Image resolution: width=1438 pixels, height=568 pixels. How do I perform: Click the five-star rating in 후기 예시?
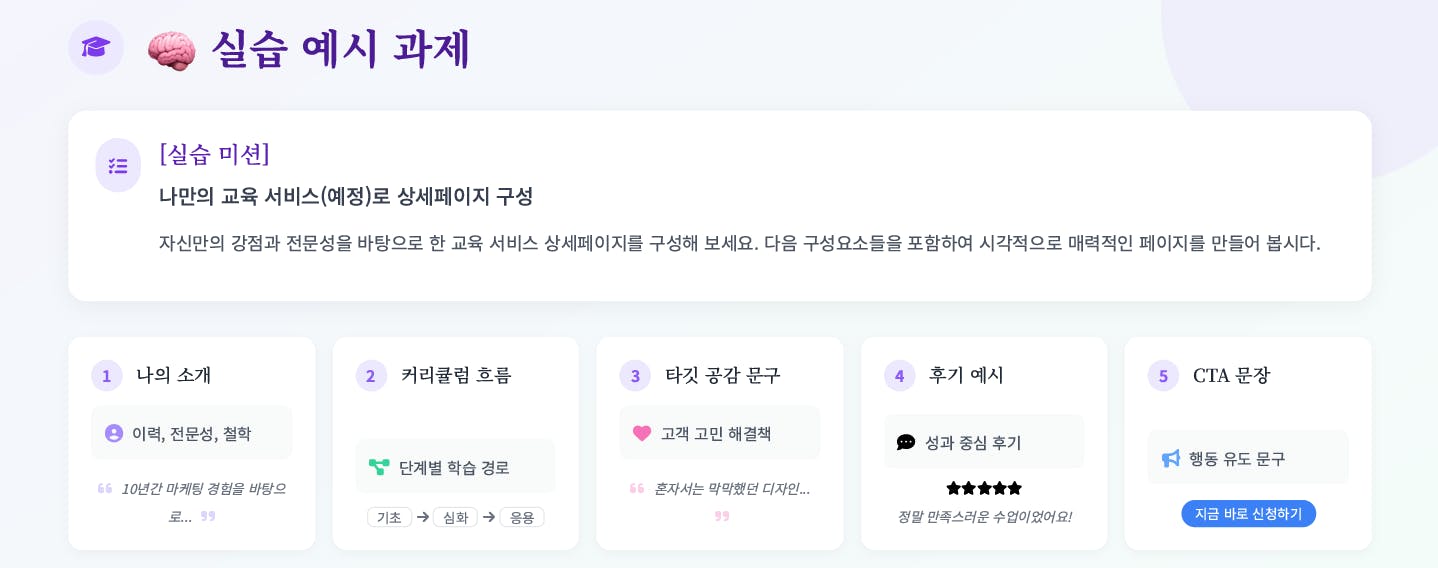984,488
